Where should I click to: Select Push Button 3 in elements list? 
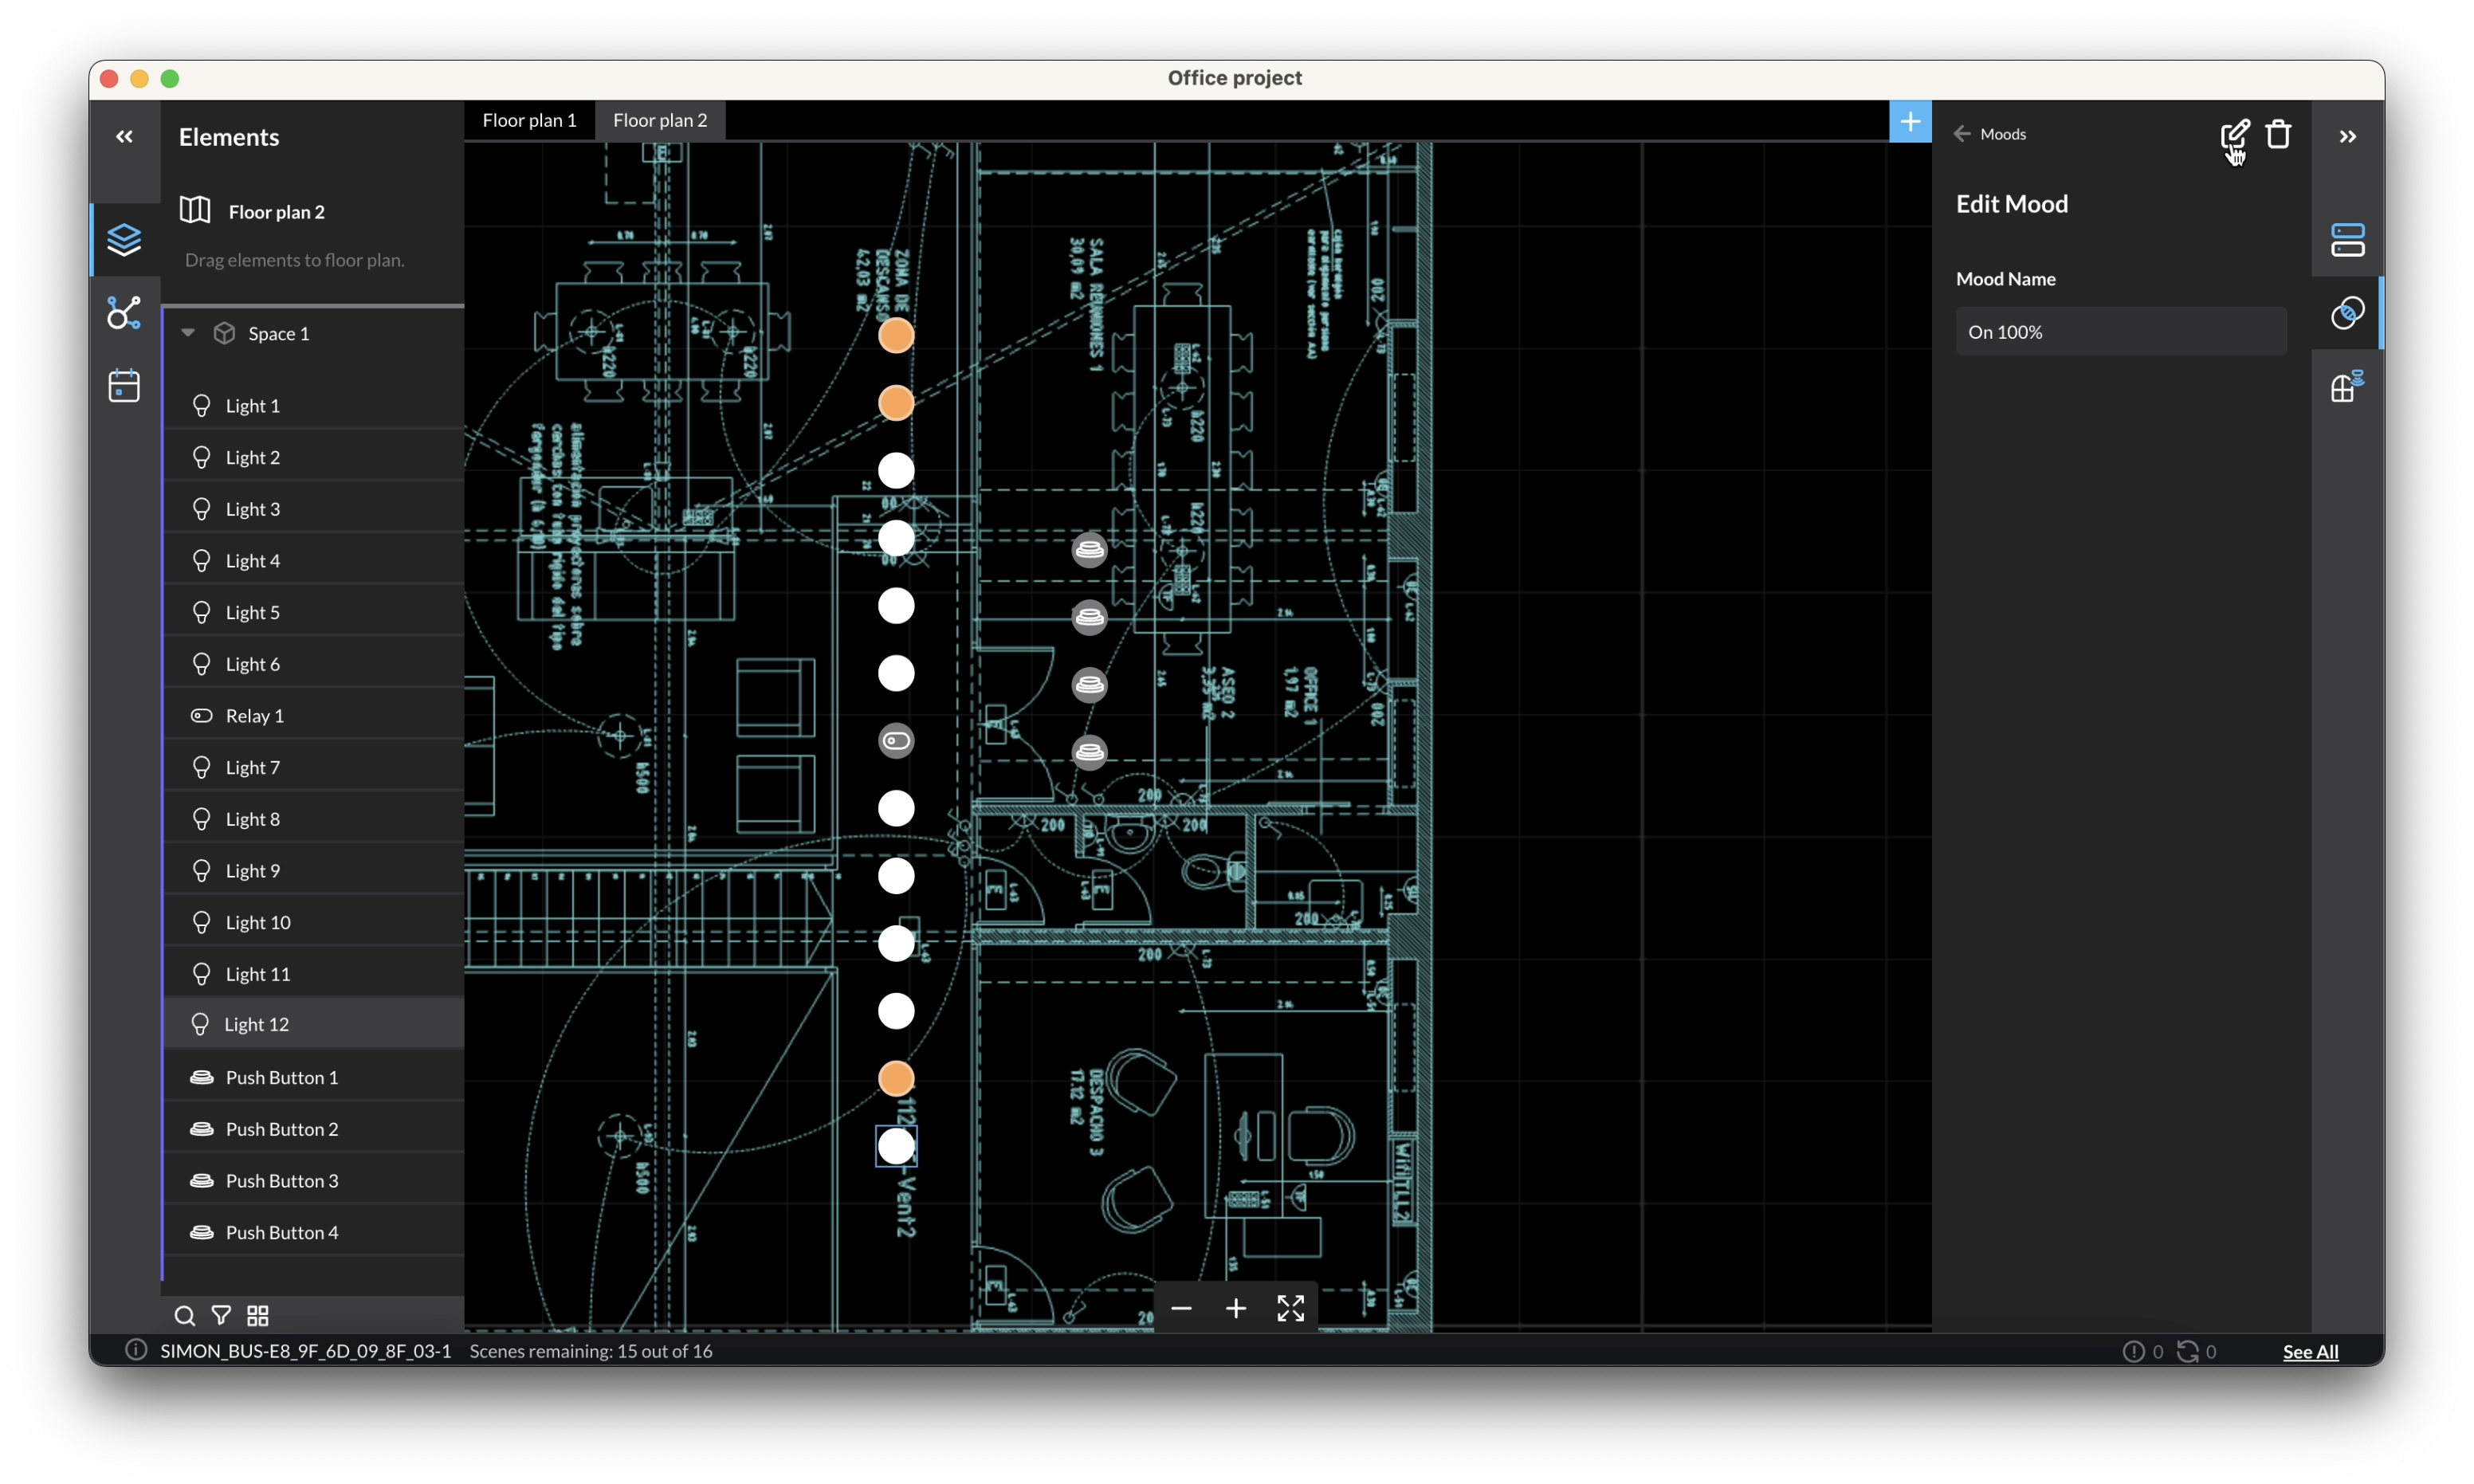tap(314, 1181)
